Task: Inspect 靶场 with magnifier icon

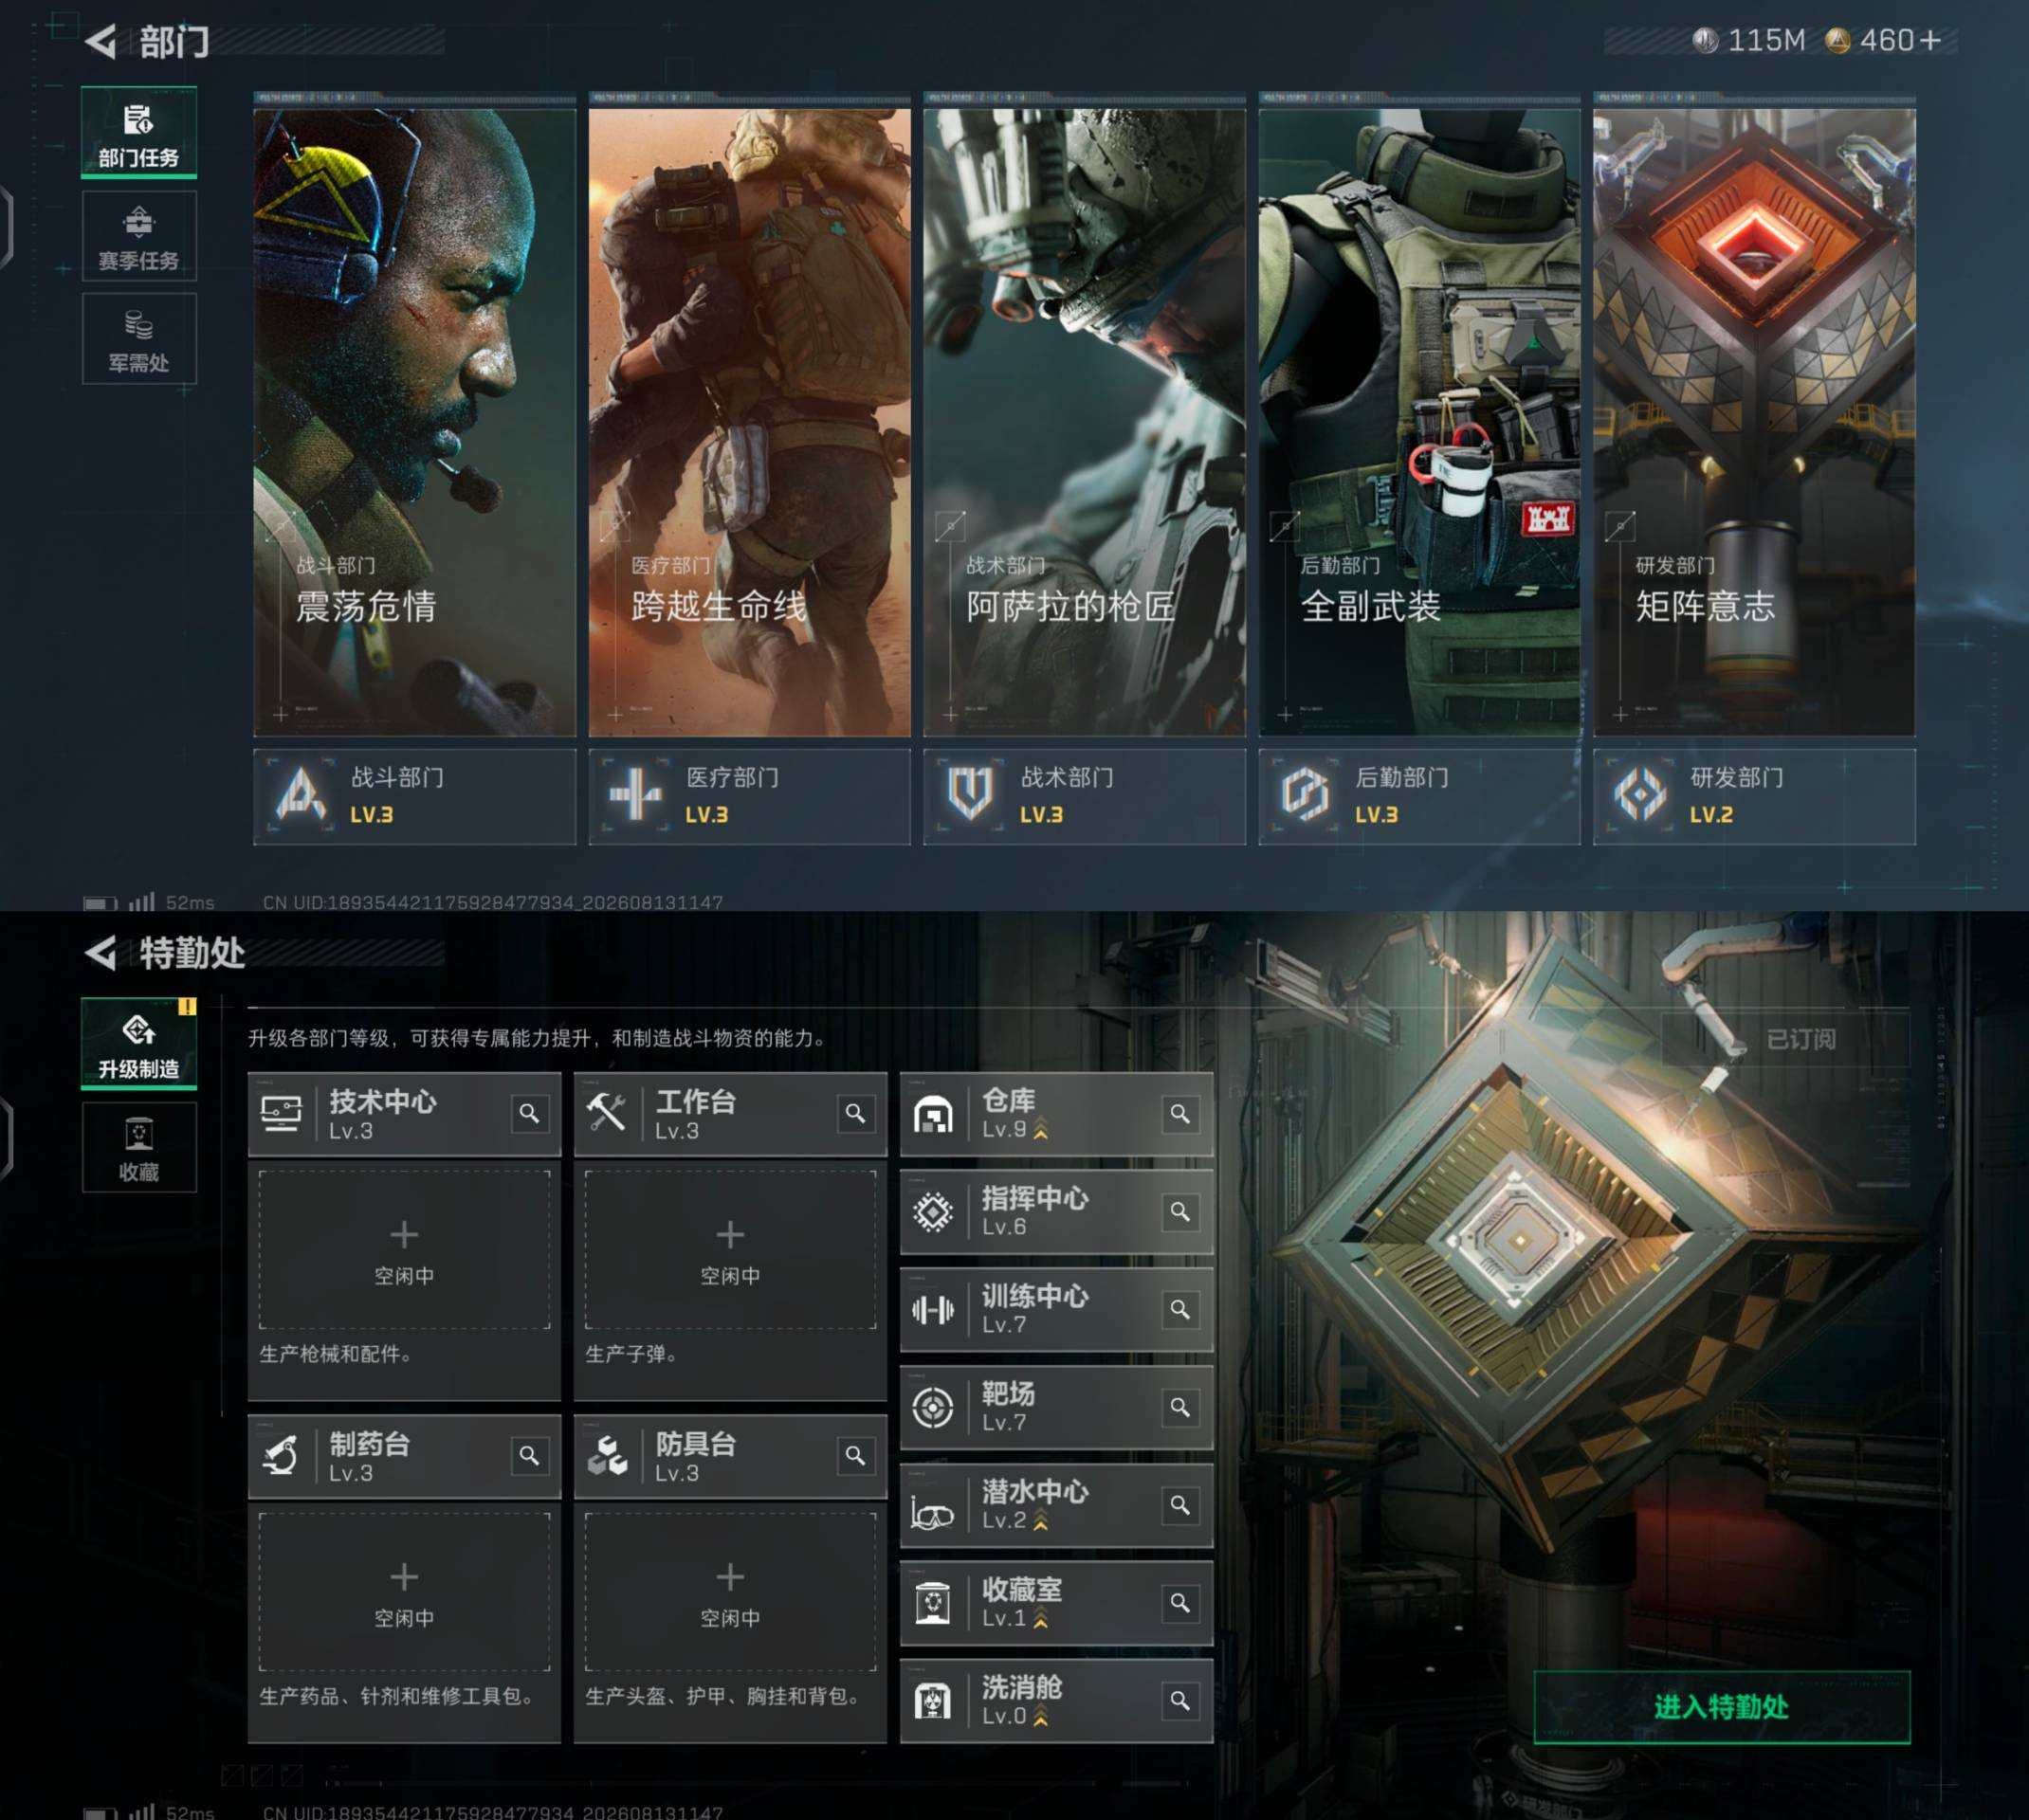Action: pyautogui.click(x=1180, y=1407)
